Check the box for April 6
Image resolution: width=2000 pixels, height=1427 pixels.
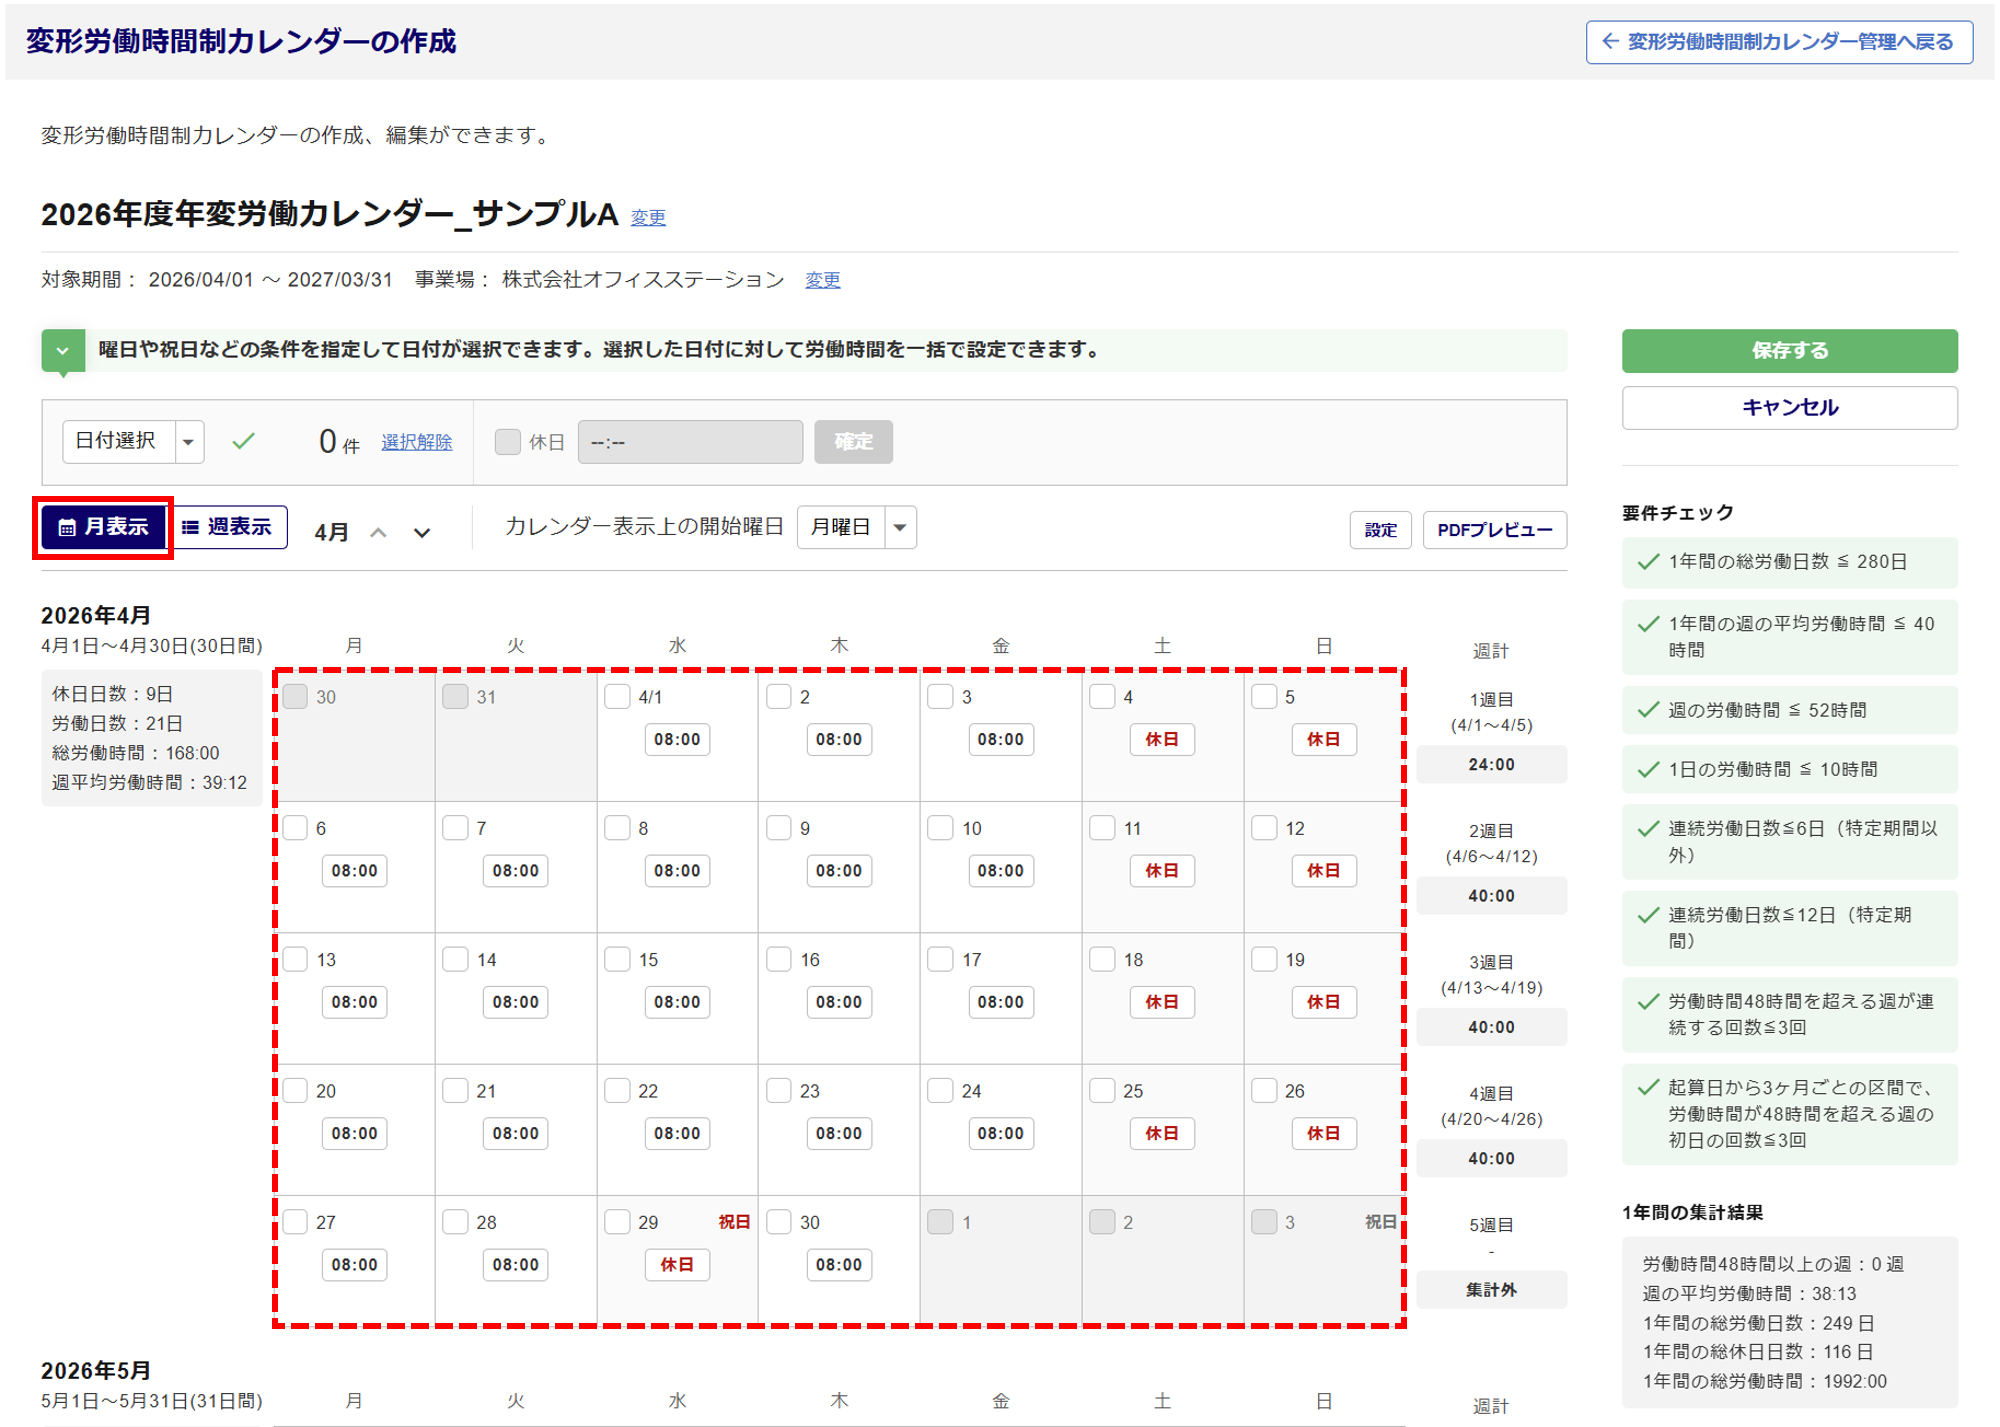(x=295, y=828)
